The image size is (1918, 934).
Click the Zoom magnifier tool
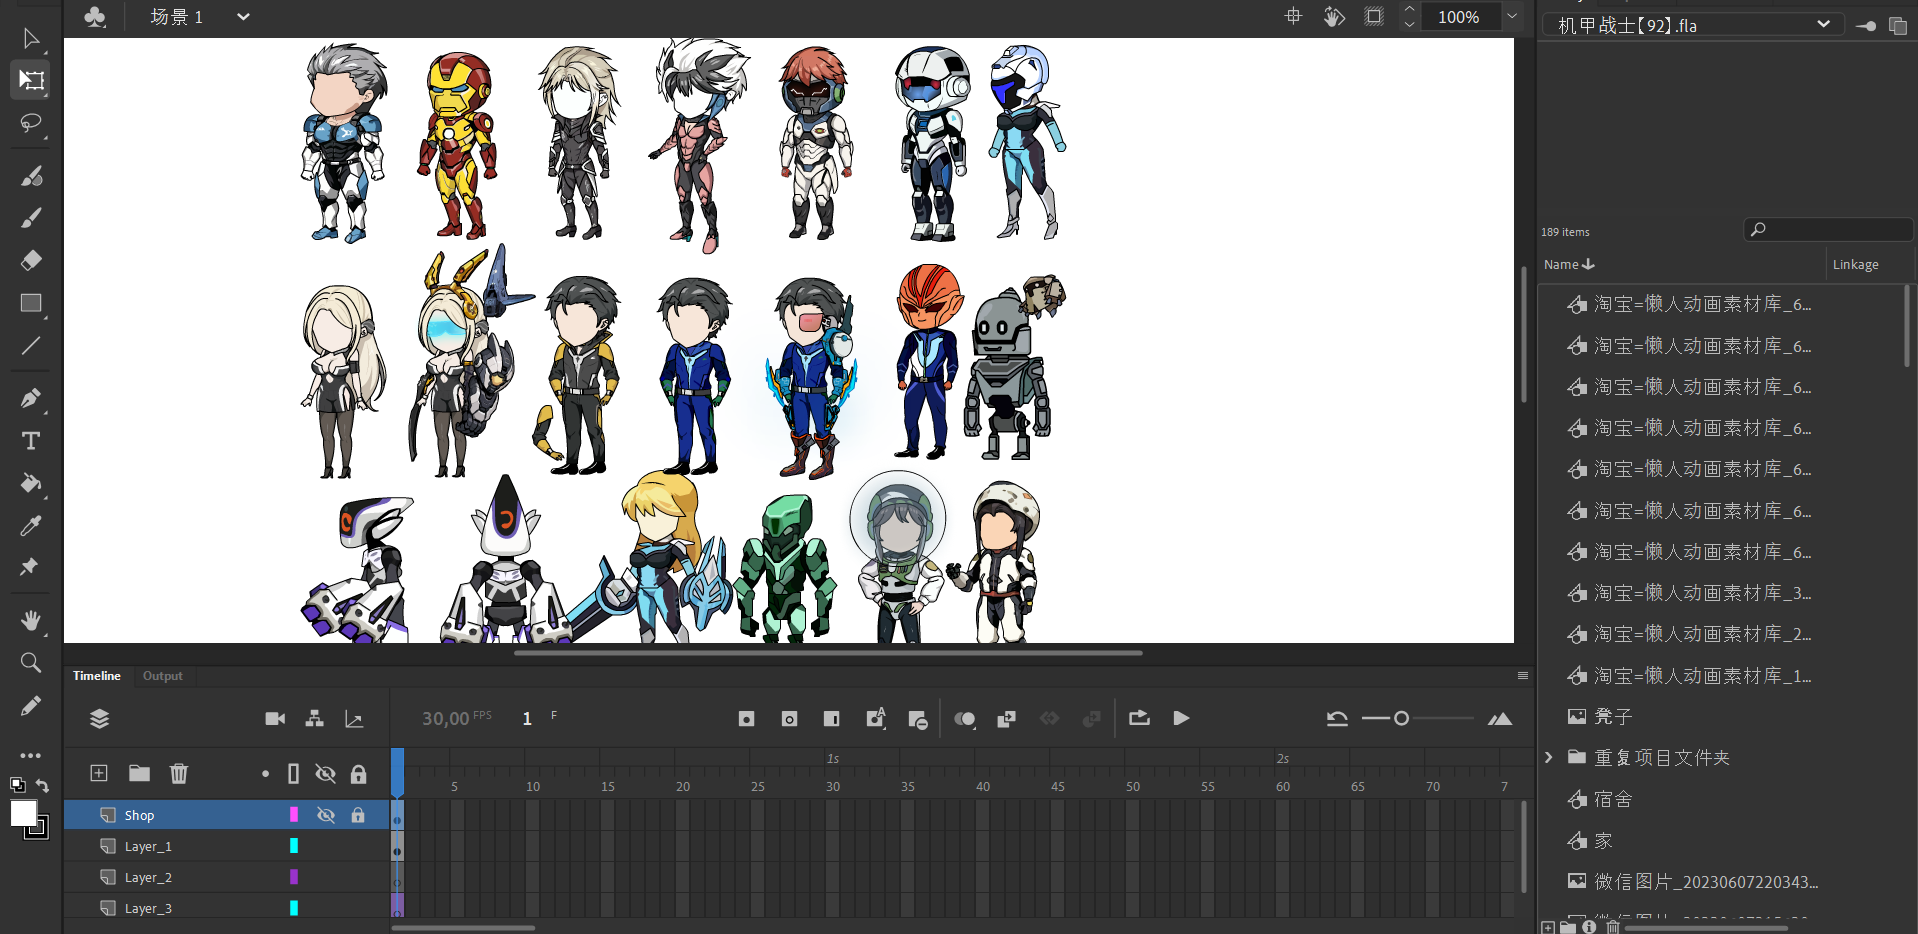(x=31, y=663)
